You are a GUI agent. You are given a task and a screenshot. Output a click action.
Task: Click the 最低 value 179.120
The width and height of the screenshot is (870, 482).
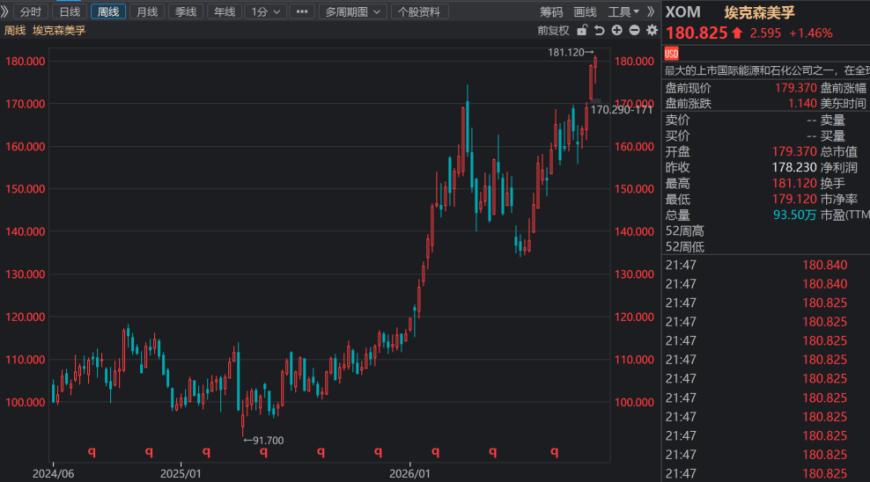pos(794,199)
